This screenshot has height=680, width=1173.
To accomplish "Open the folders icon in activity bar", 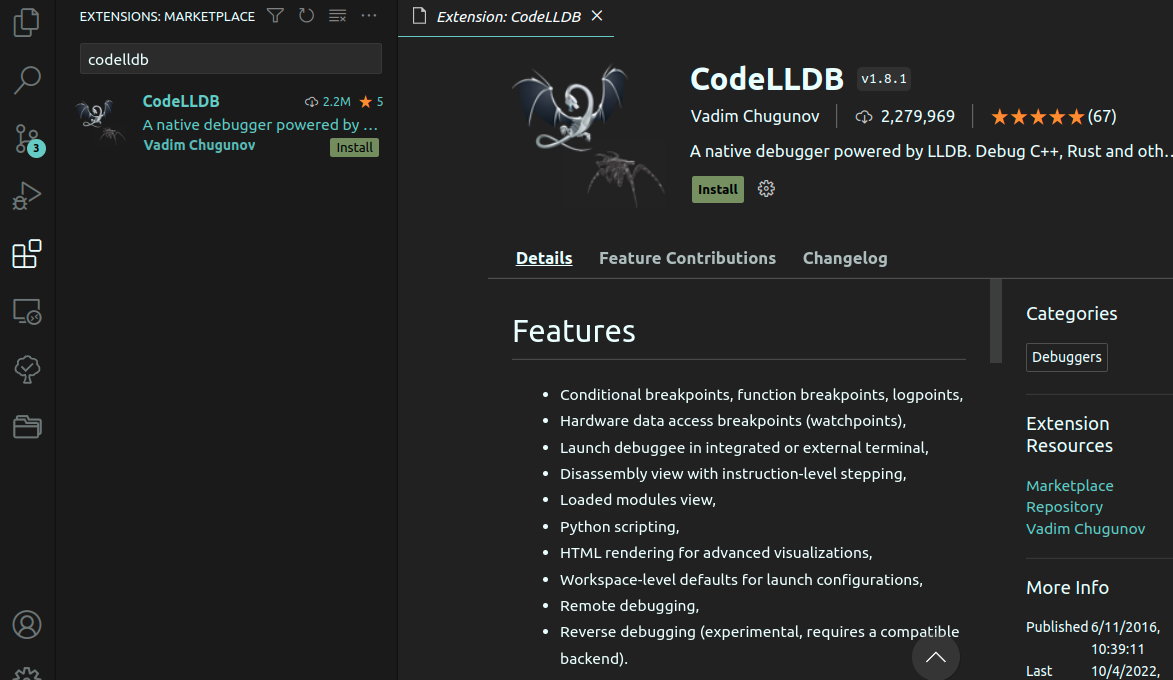I will [27, 426].
